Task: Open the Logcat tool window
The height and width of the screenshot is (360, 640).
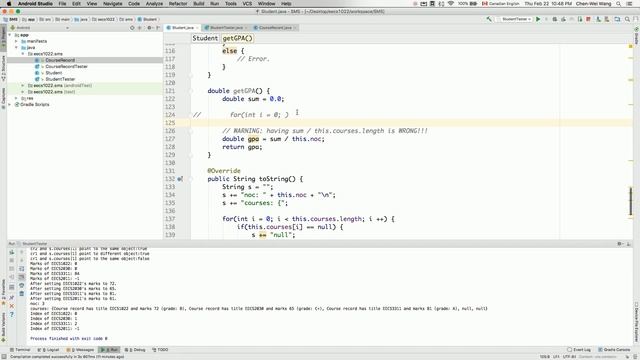Action: 49,350
